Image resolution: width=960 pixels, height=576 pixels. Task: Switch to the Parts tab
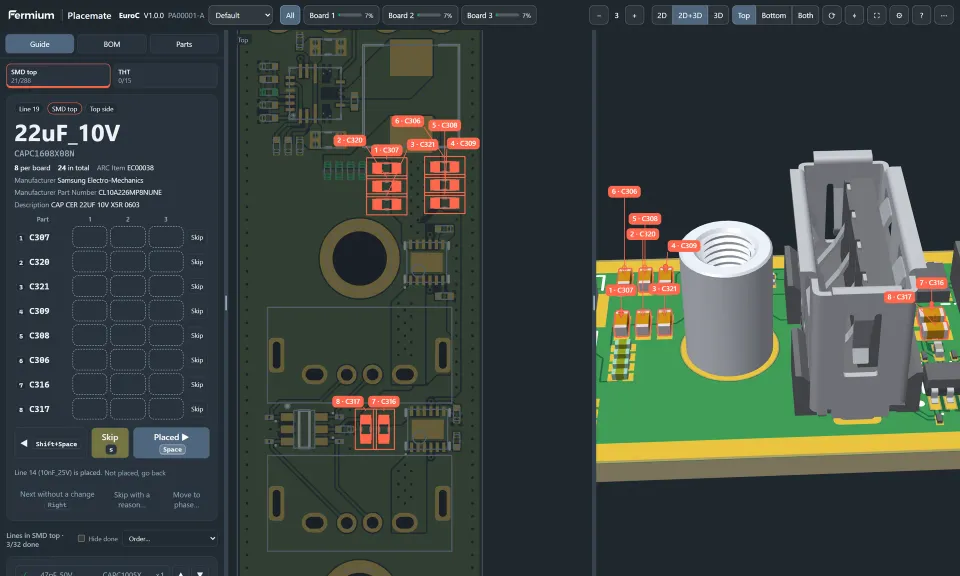(184, 44)
